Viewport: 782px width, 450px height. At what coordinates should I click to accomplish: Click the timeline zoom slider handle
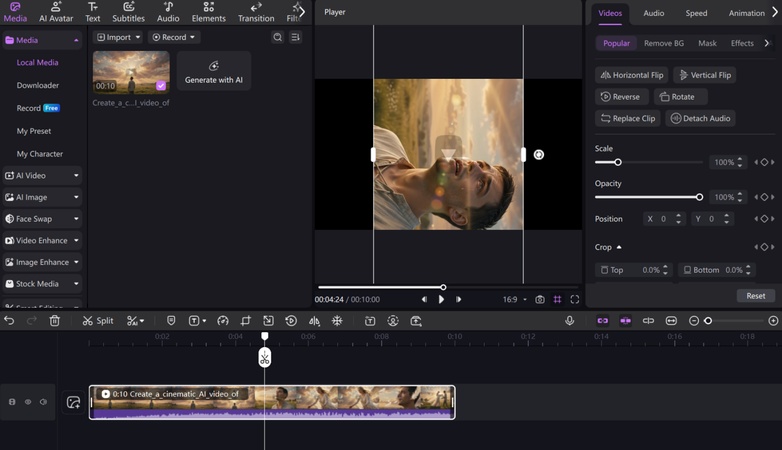[708, 321]
